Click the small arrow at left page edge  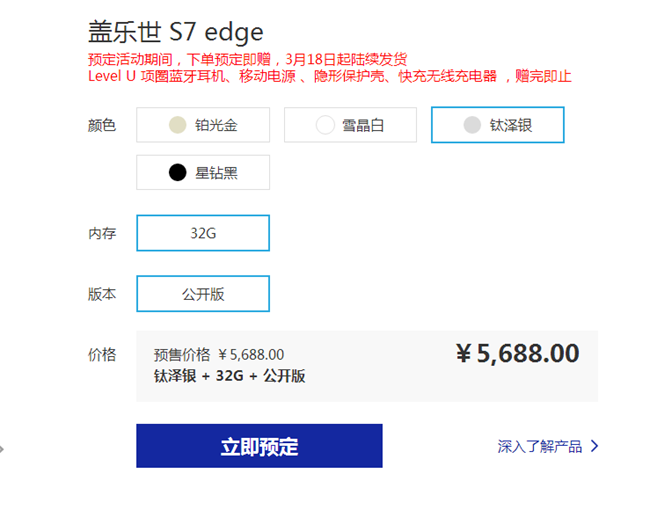pos(3,449)
